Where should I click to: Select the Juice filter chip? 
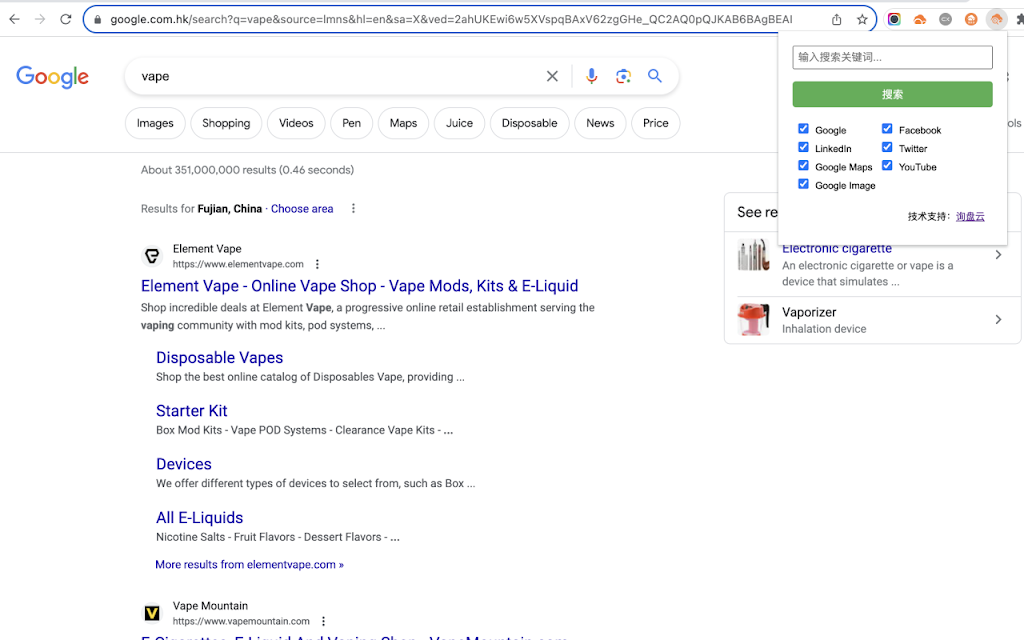coord(459,123)
